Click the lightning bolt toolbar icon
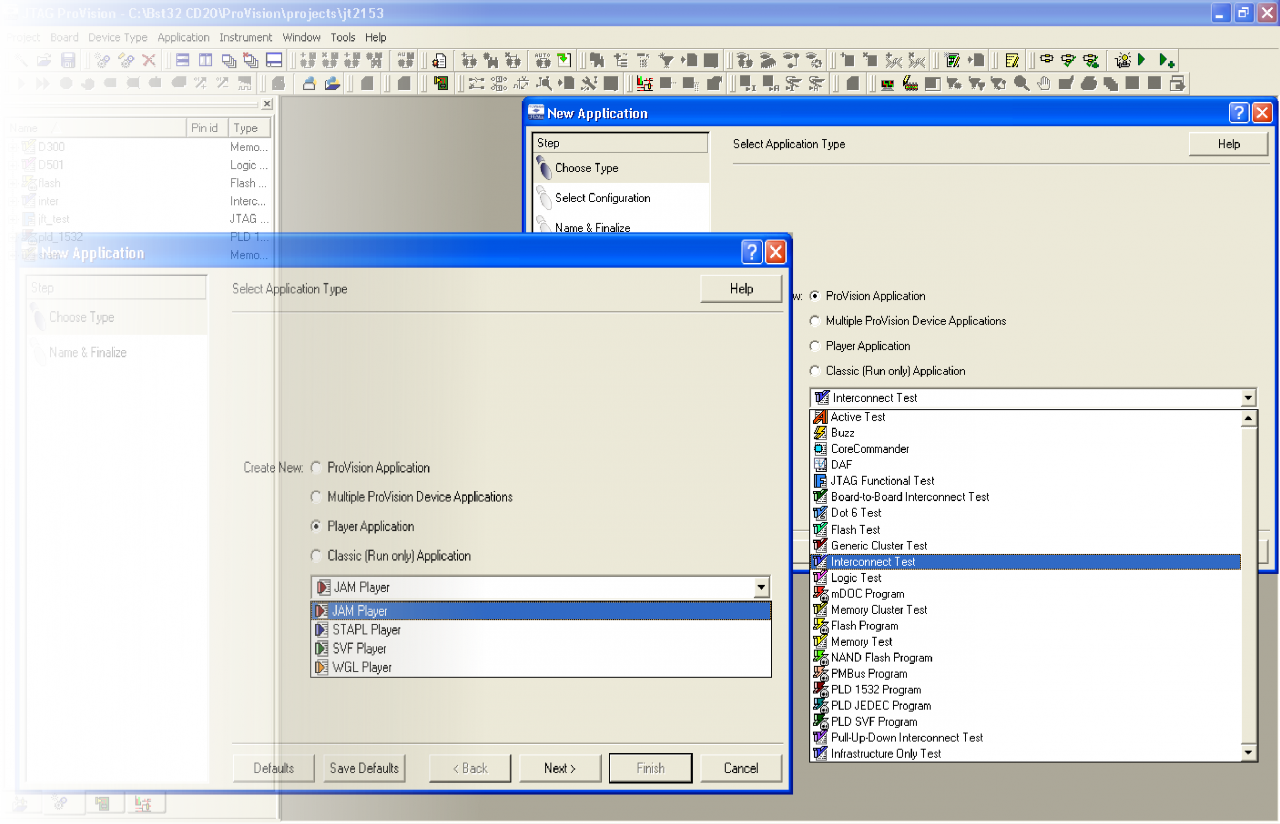Screen dimensions: 1280x824 pos(910,84)
